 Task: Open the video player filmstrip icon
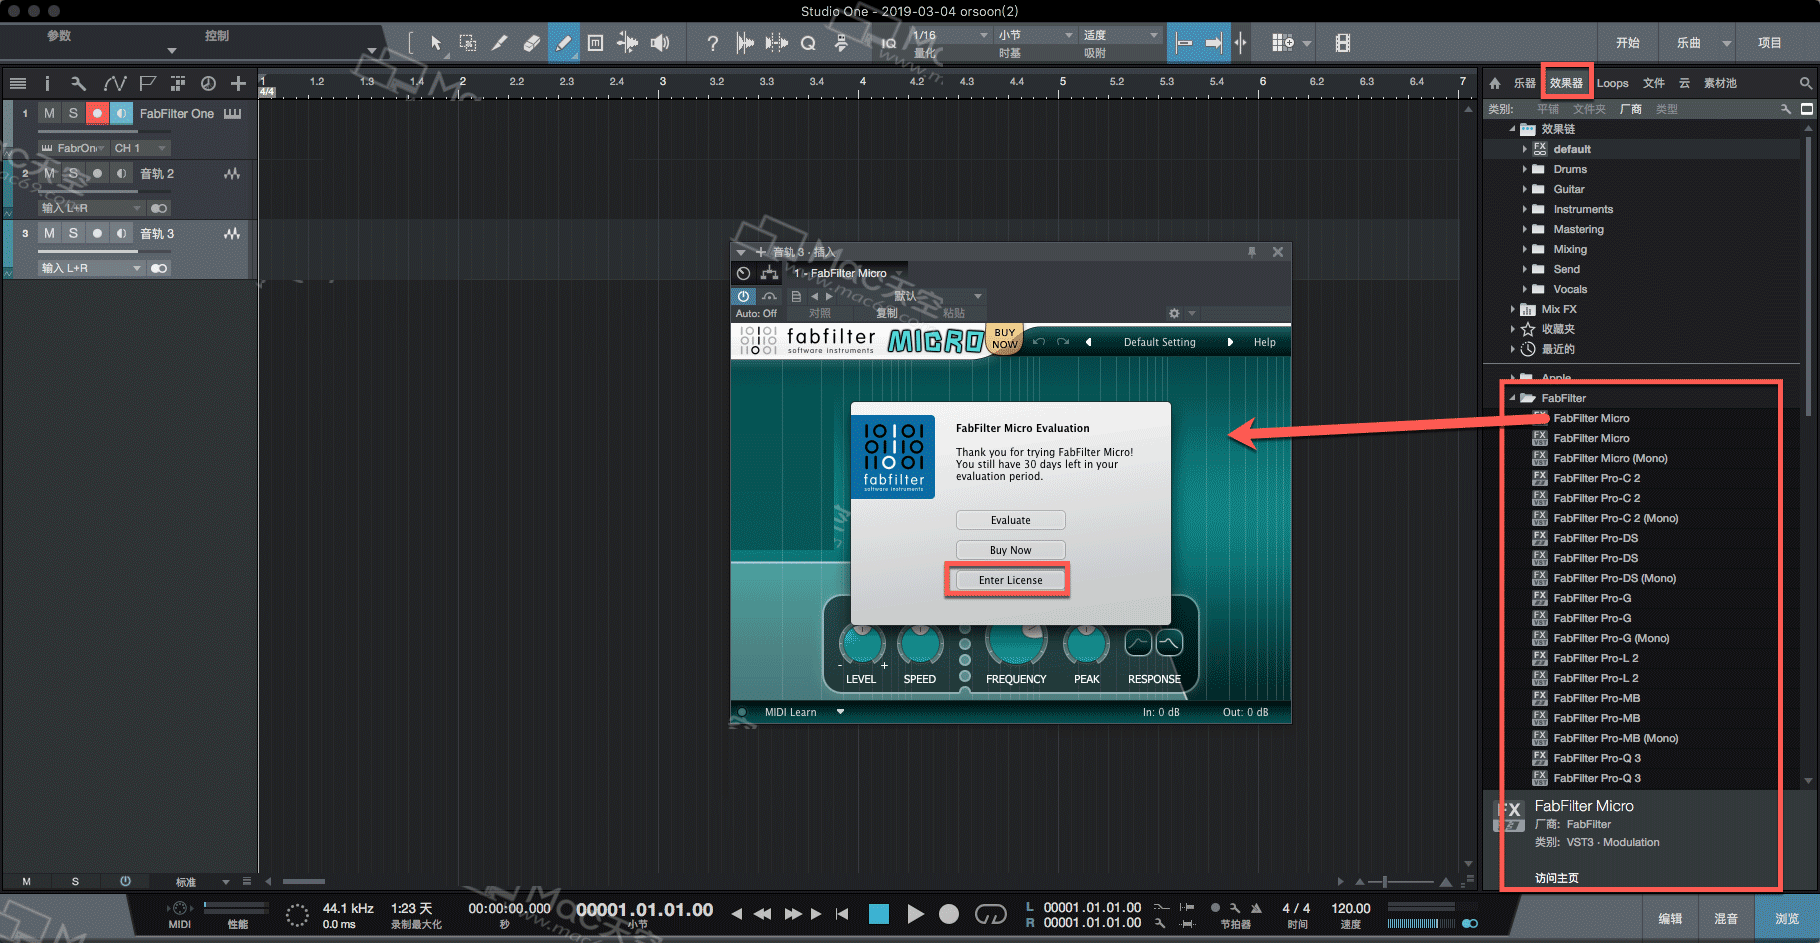click(1343, 43)
